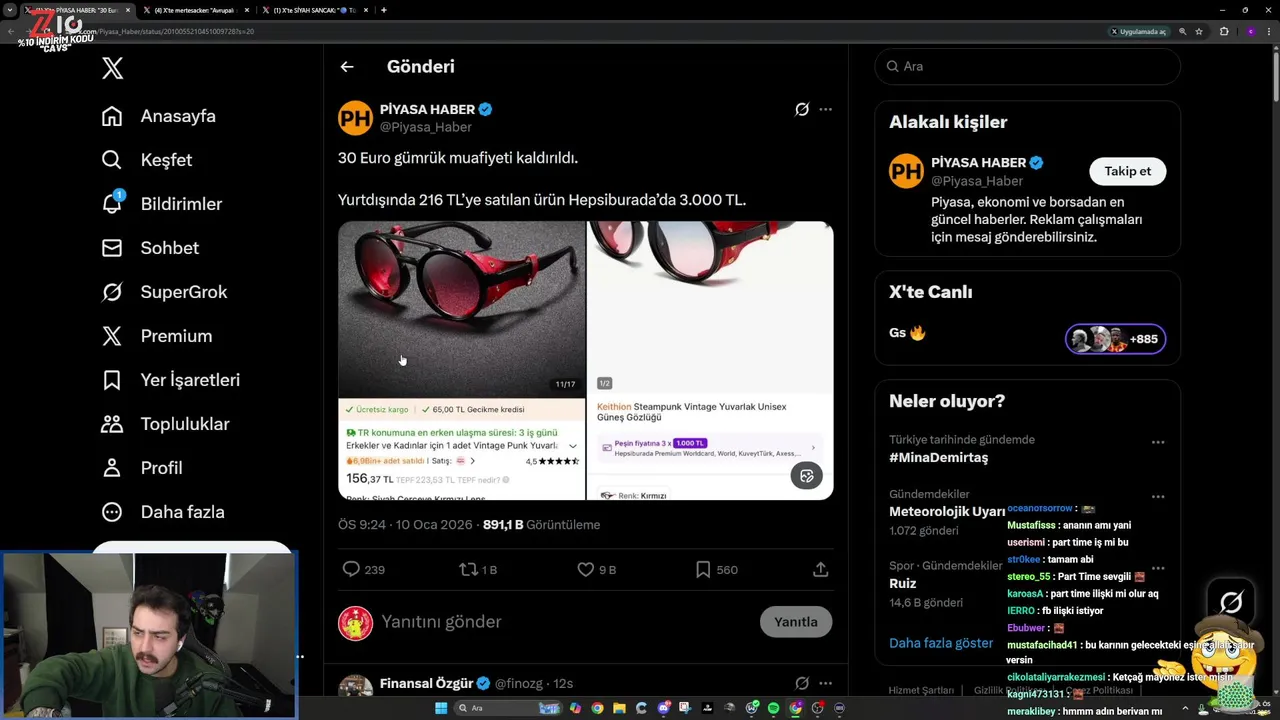
Task: Open the Anasayfa home icon
Action: click(x=112, y=116)
